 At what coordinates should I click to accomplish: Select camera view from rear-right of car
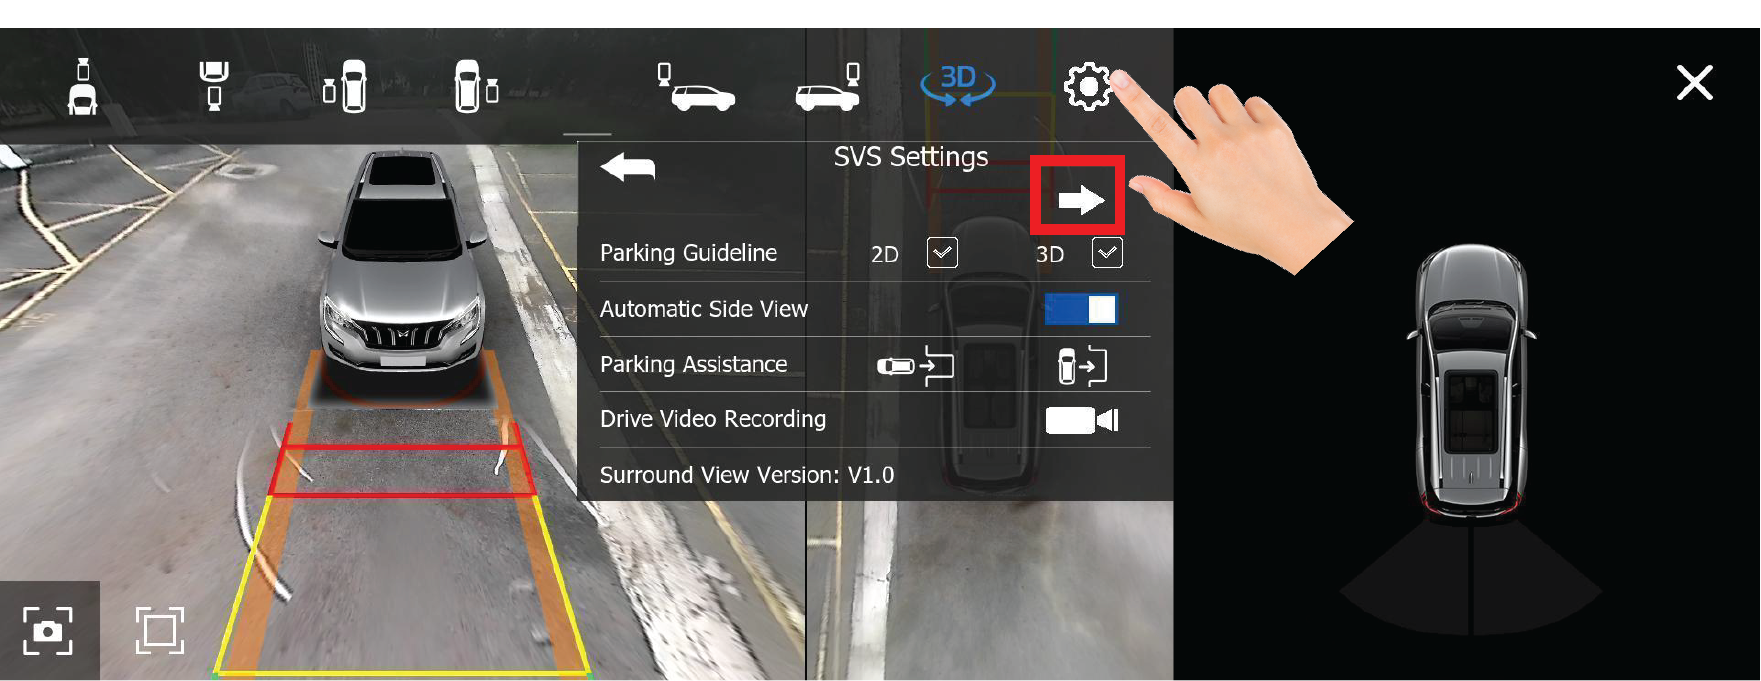828,88
